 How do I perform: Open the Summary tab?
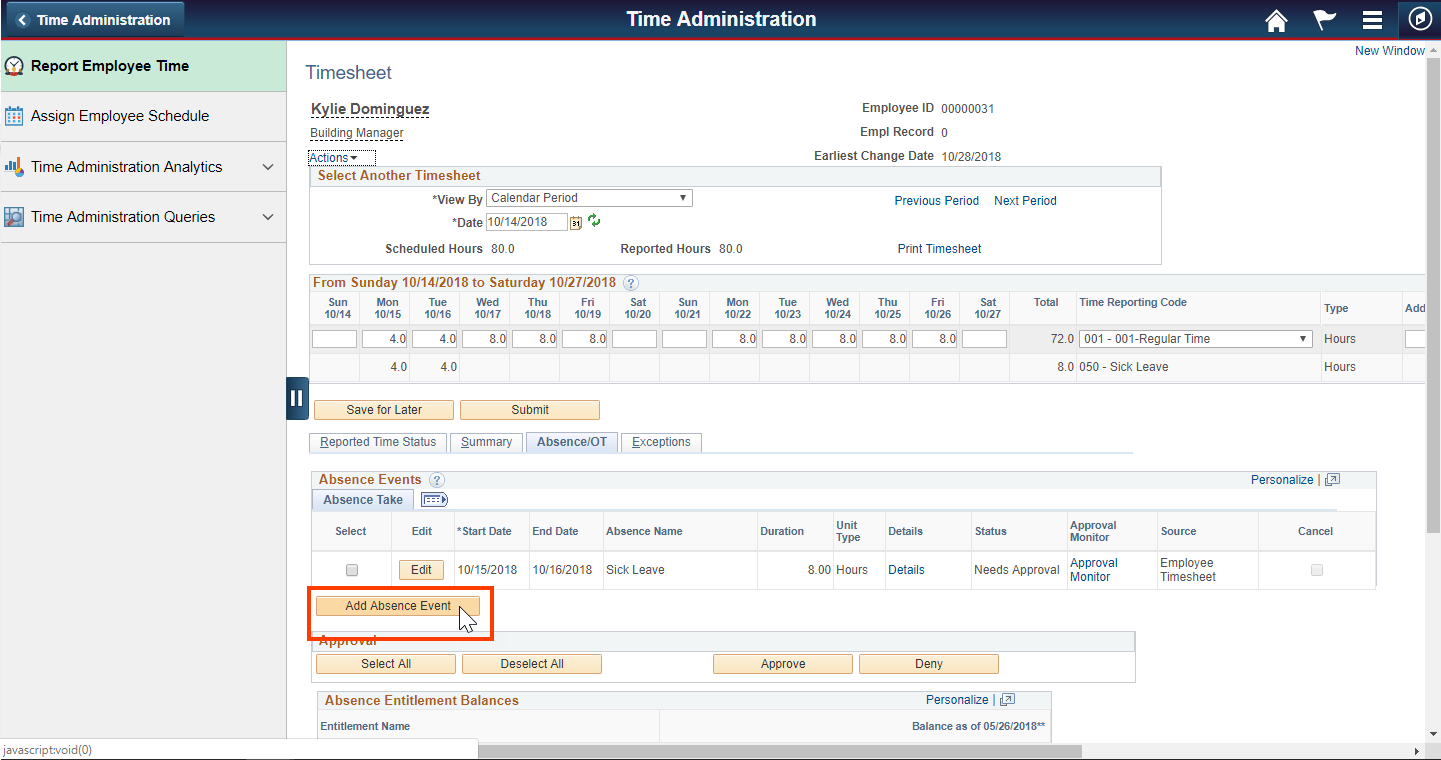pos(486,442)
